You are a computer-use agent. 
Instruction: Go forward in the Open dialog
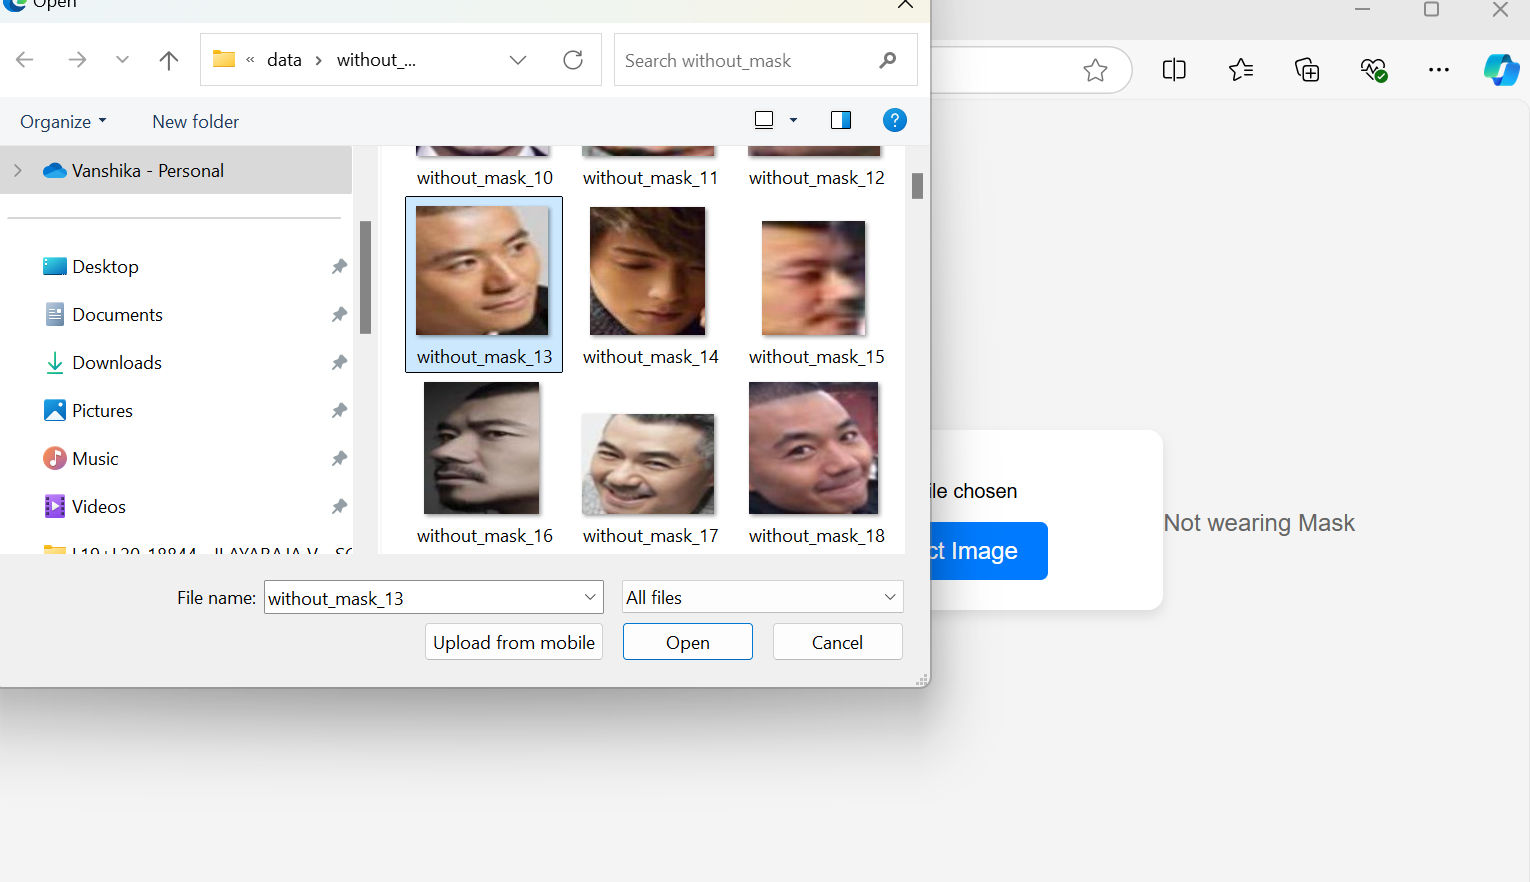77,60
